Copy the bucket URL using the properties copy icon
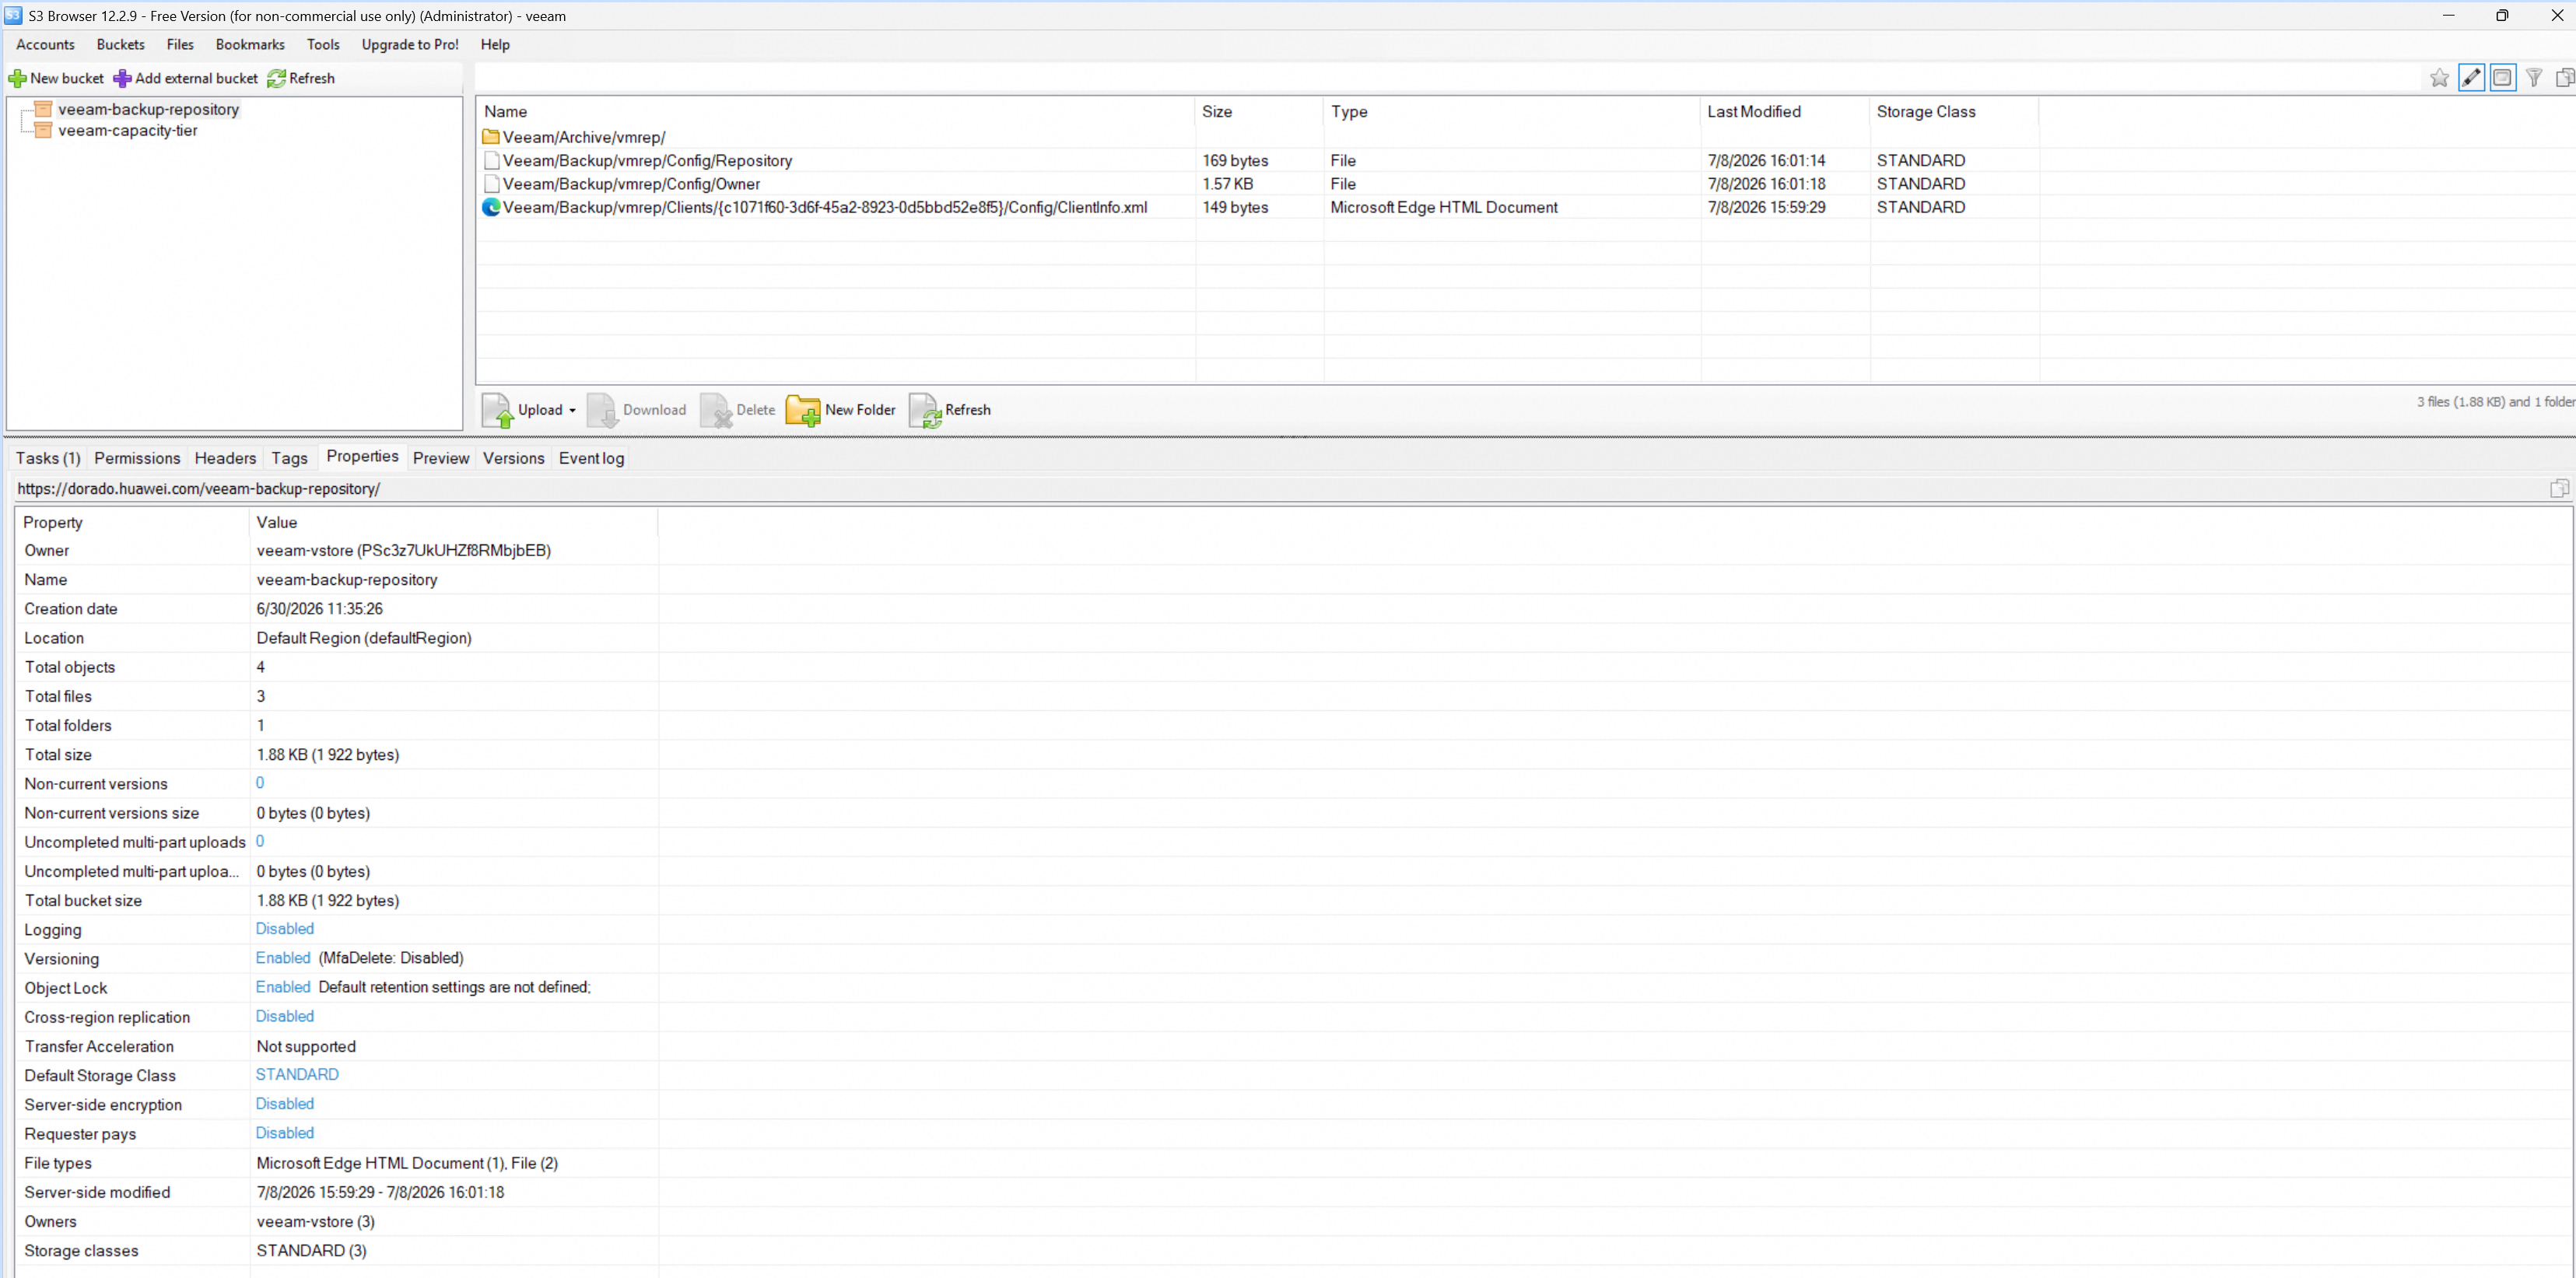 pos(2559,488)
